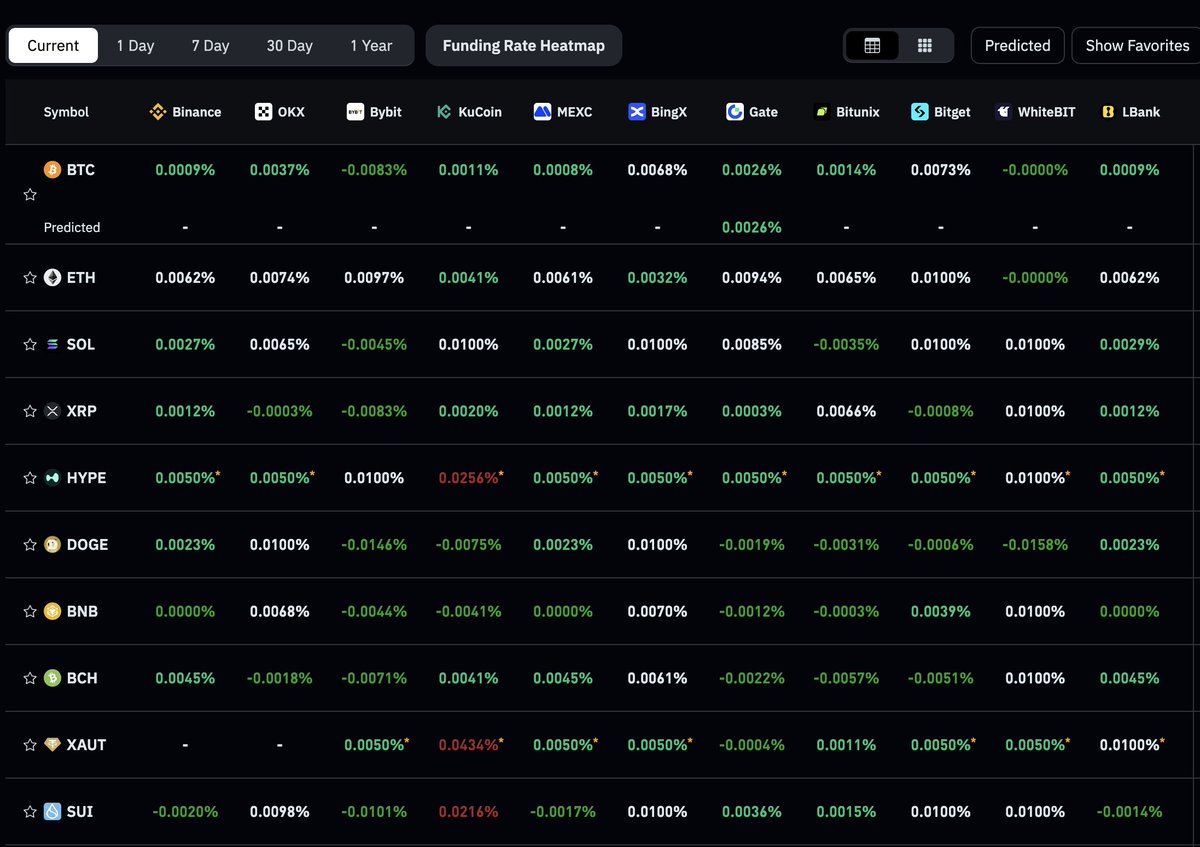Click the Bybit logo in header
Screen dimensions: 1200x847
pos(355,112)
